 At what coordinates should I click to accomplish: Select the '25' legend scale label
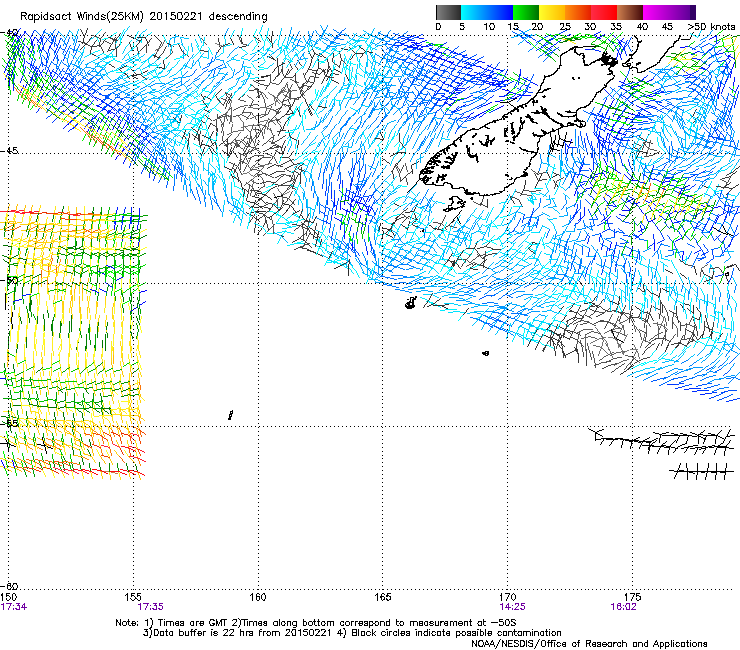click(x=565, y=27)
